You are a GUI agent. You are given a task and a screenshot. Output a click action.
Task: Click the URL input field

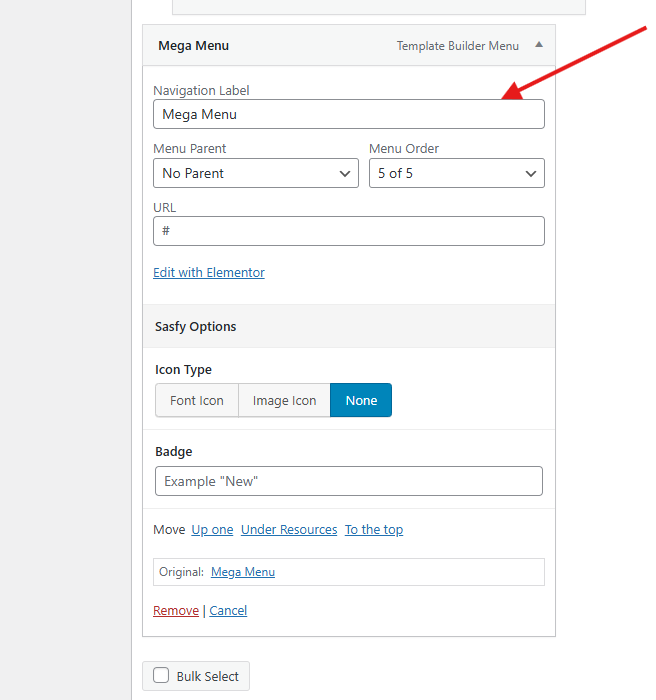349,231
